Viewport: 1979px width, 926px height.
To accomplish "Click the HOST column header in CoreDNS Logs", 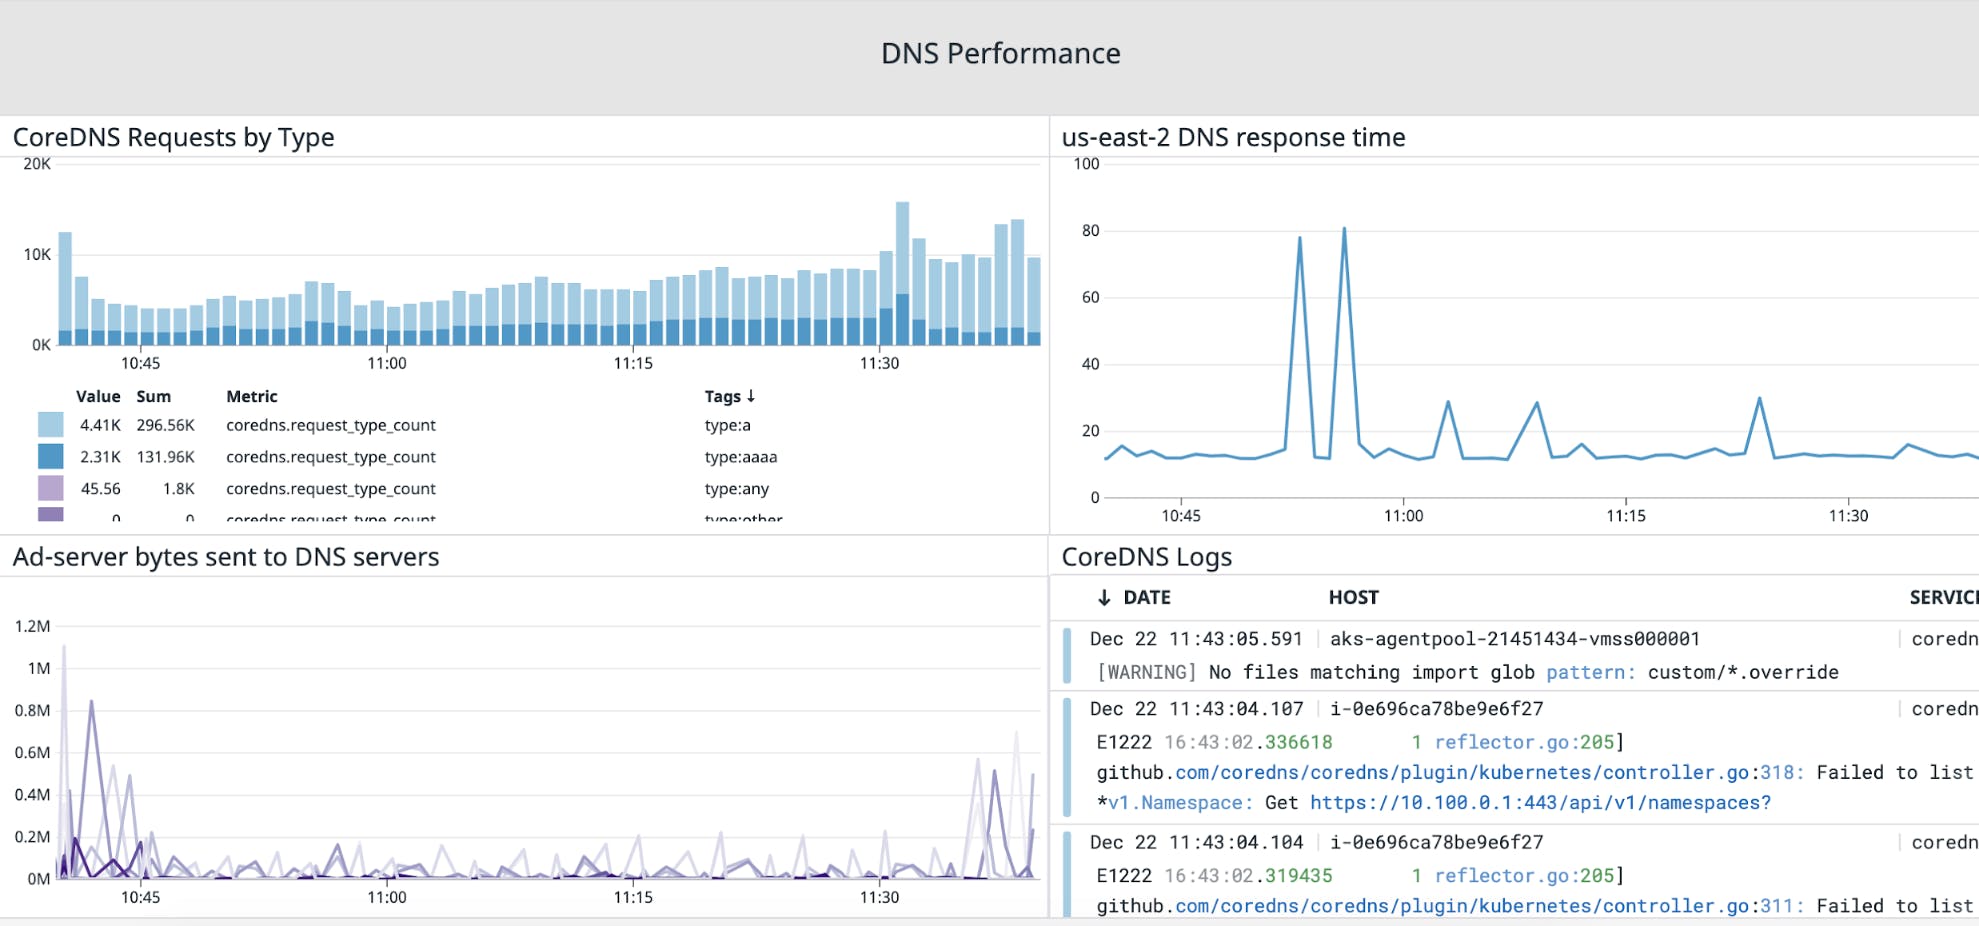I will 1355,597.
